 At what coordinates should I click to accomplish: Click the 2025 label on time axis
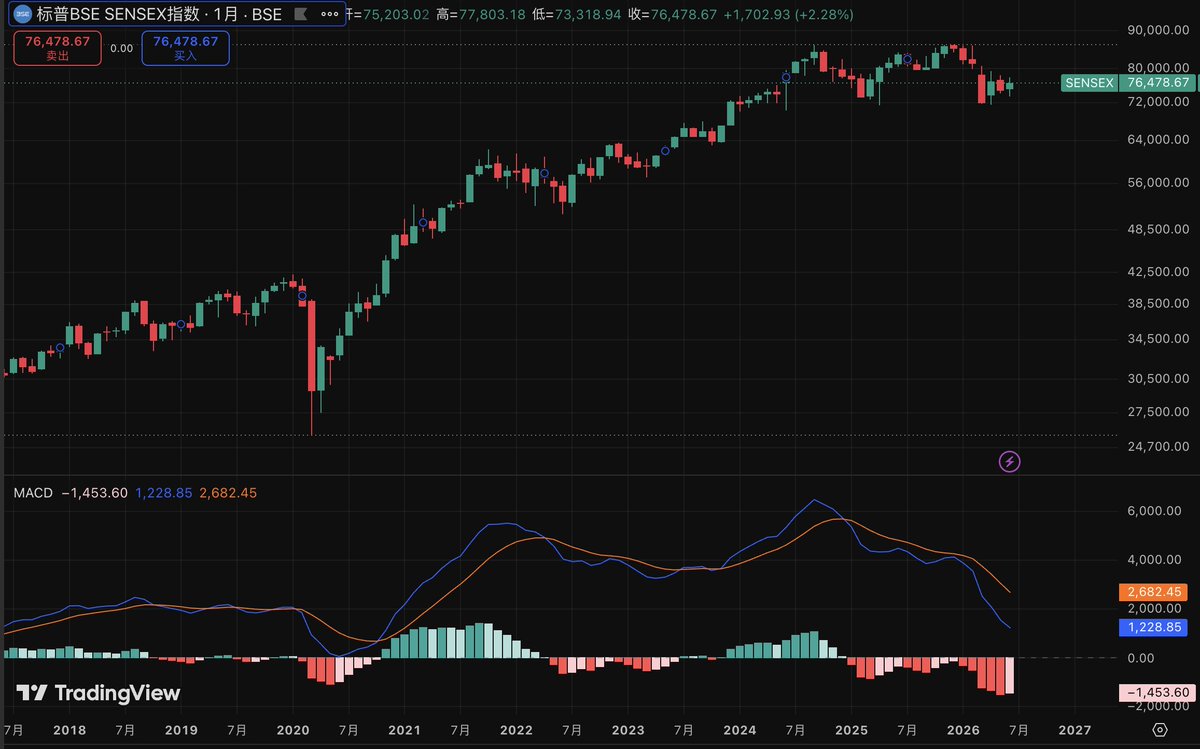[851, 730]
